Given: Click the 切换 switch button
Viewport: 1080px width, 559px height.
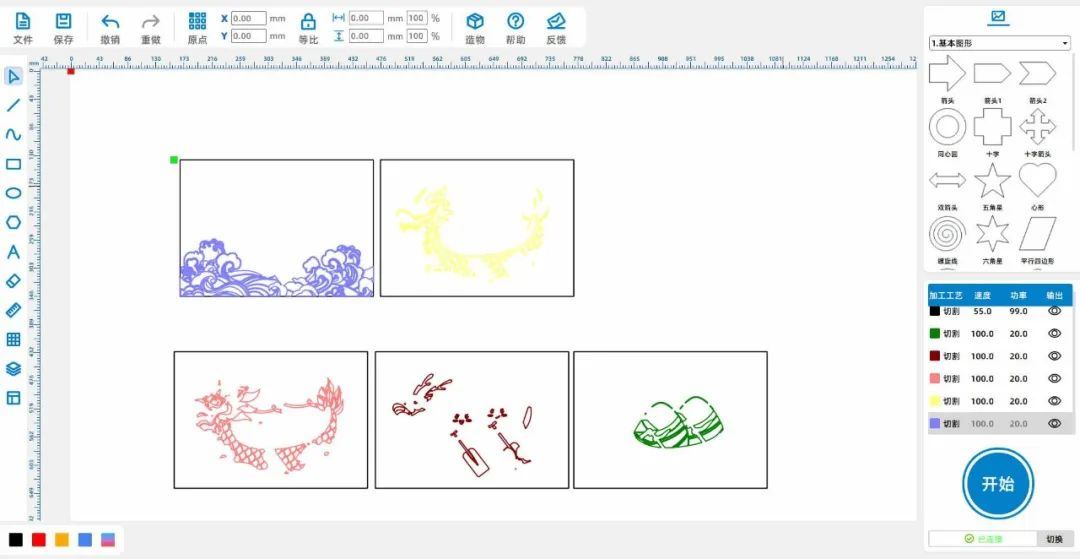Looking at the screenshot, I should tap(1054, 539).
